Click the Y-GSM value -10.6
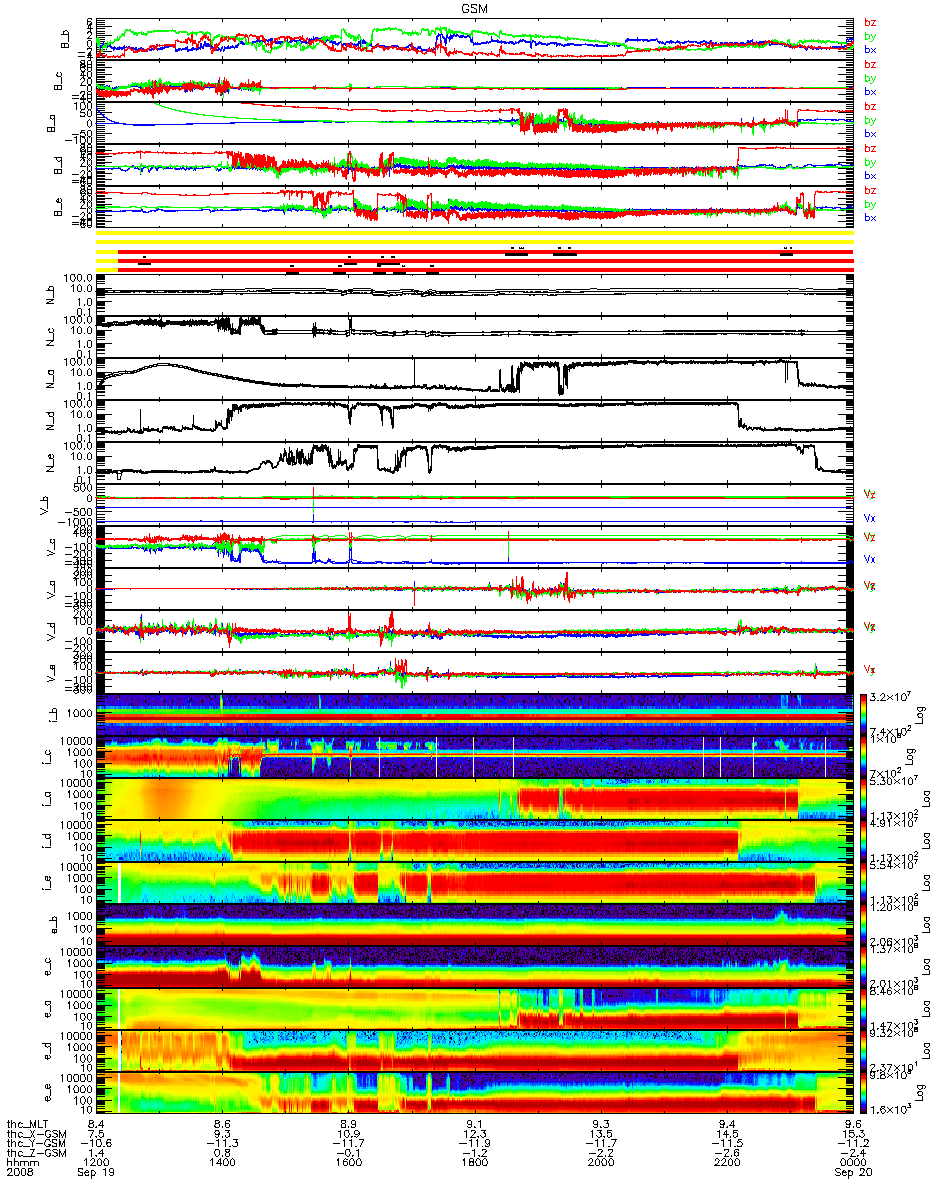The height and width of the screenshot is (1200, 930). click(x=96, y=1144)
